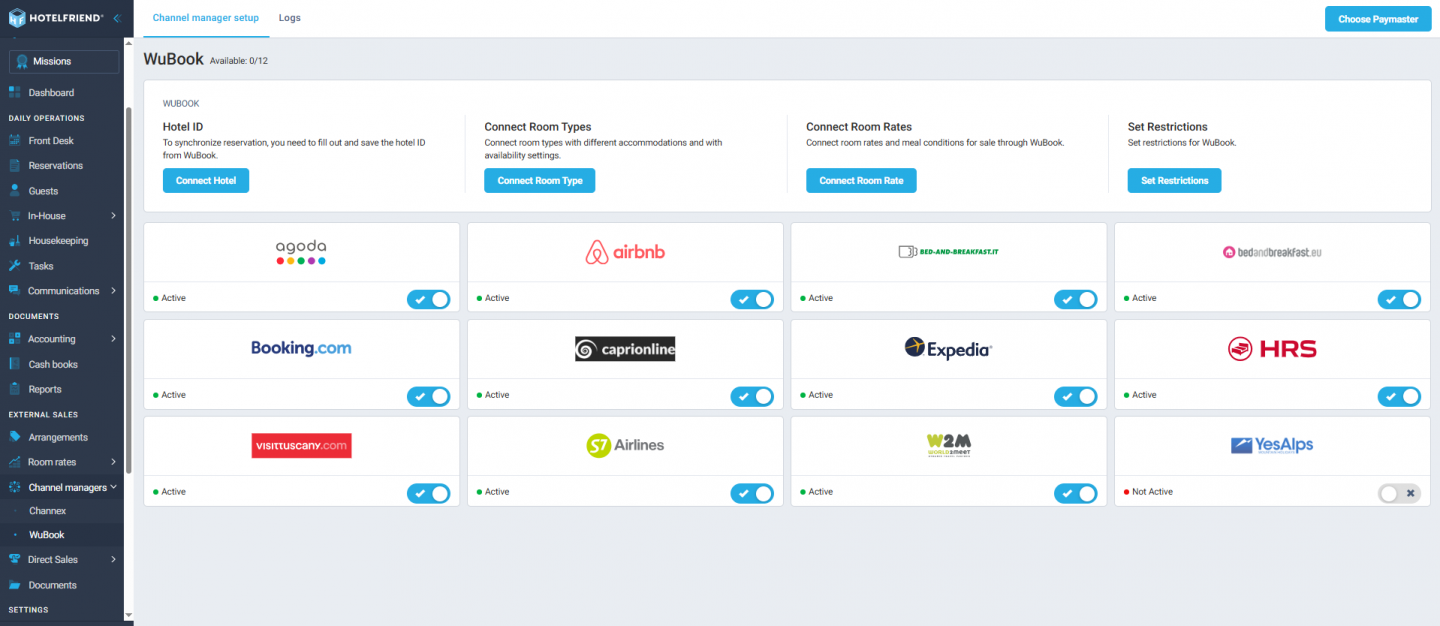
Task: Click the sidebar vertical scrollbar
Action: 128,290
